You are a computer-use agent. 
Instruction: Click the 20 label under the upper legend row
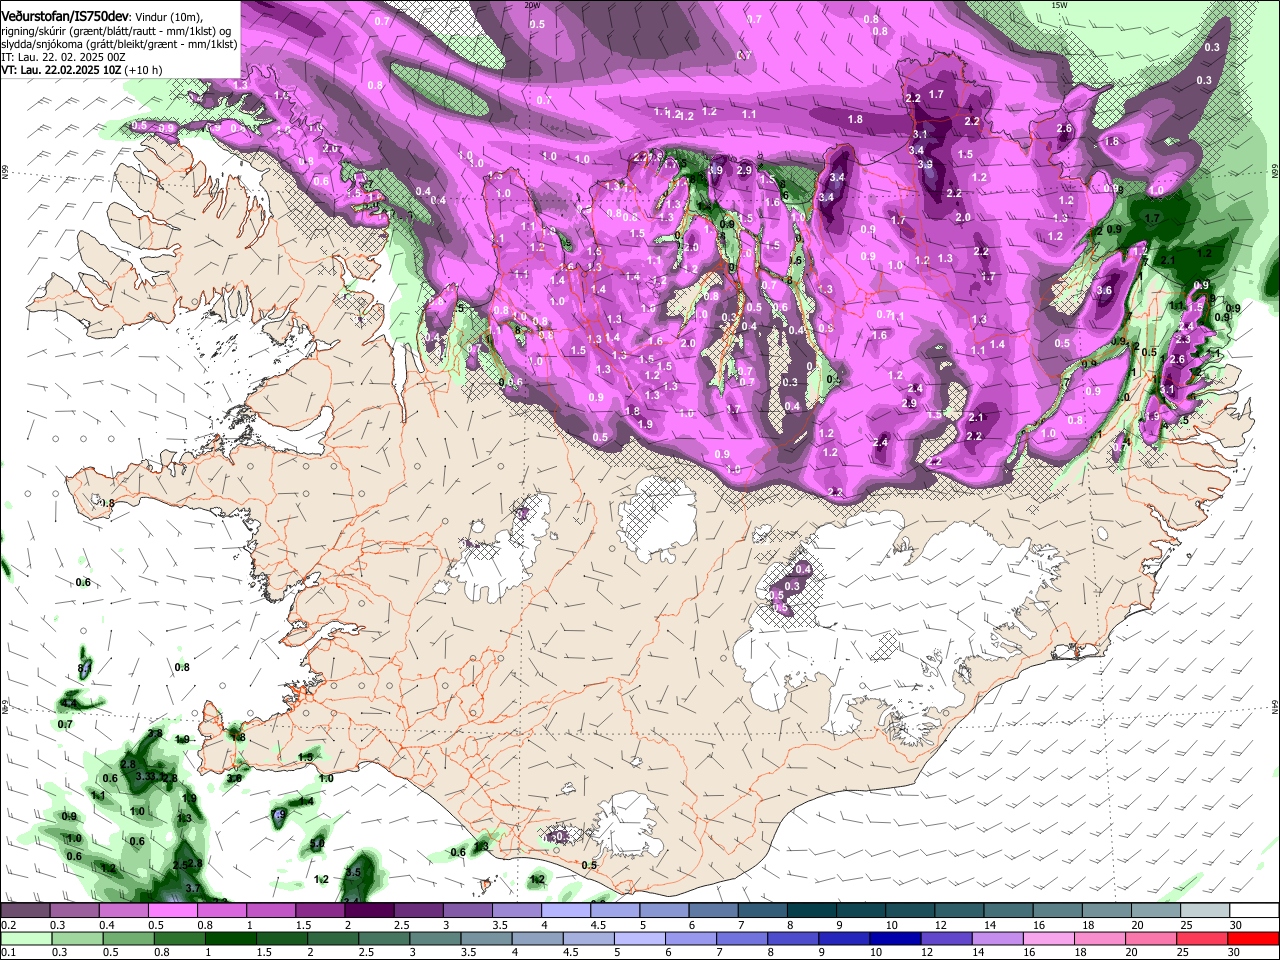pyautogui.click(x=1137, y=925)
